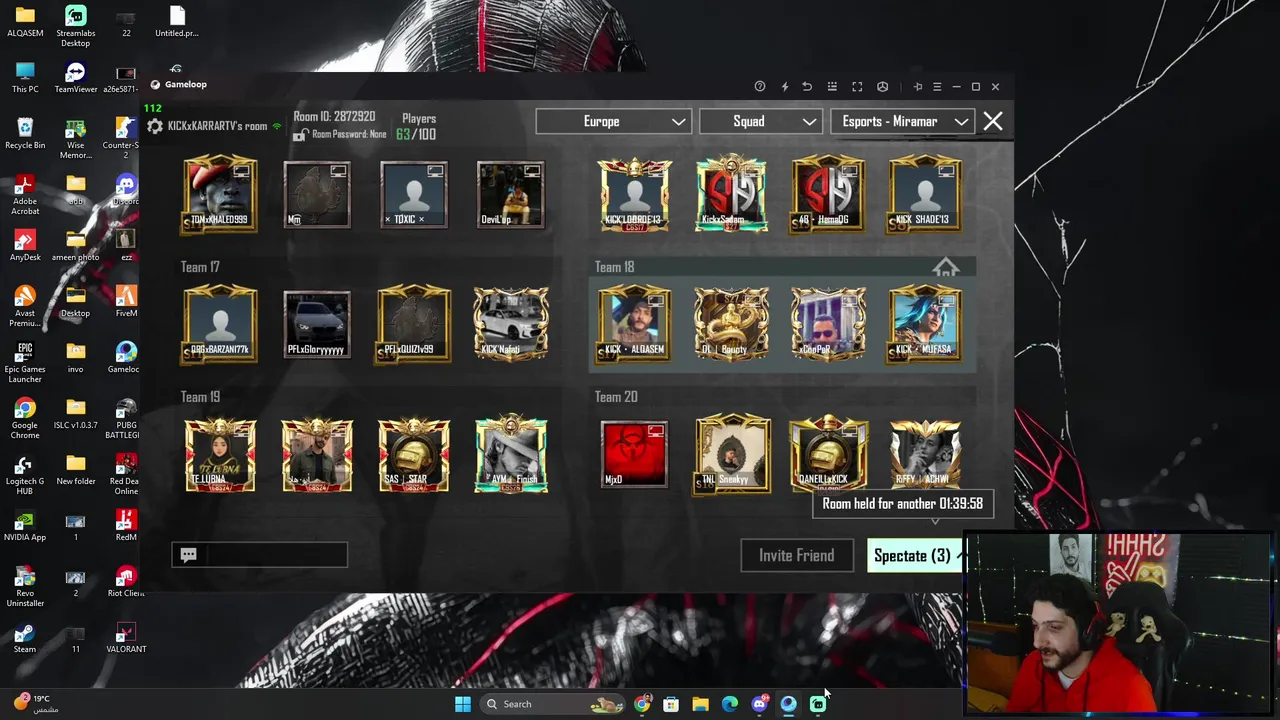Open Gameloop help question-mark icon

pyautogui.click(x=760, y=87)
